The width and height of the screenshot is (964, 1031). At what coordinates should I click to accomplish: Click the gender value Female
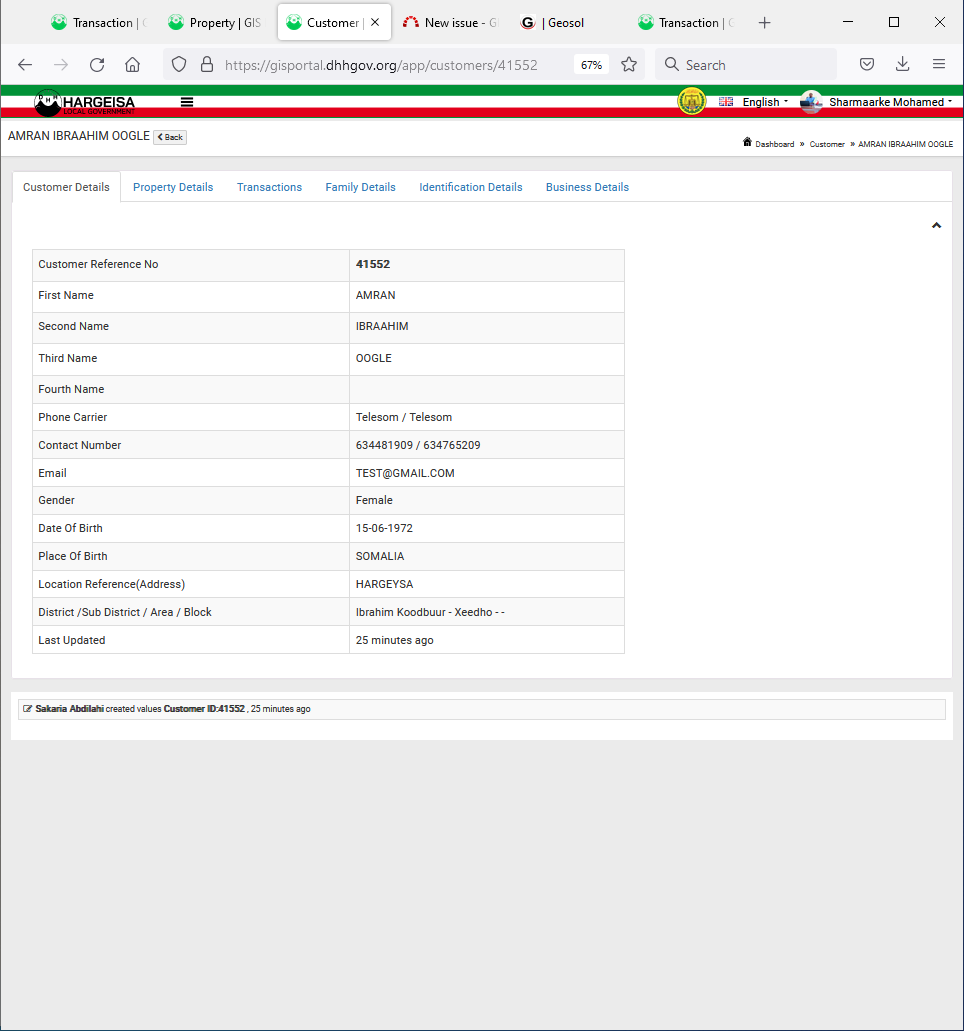tap(374, 500)
